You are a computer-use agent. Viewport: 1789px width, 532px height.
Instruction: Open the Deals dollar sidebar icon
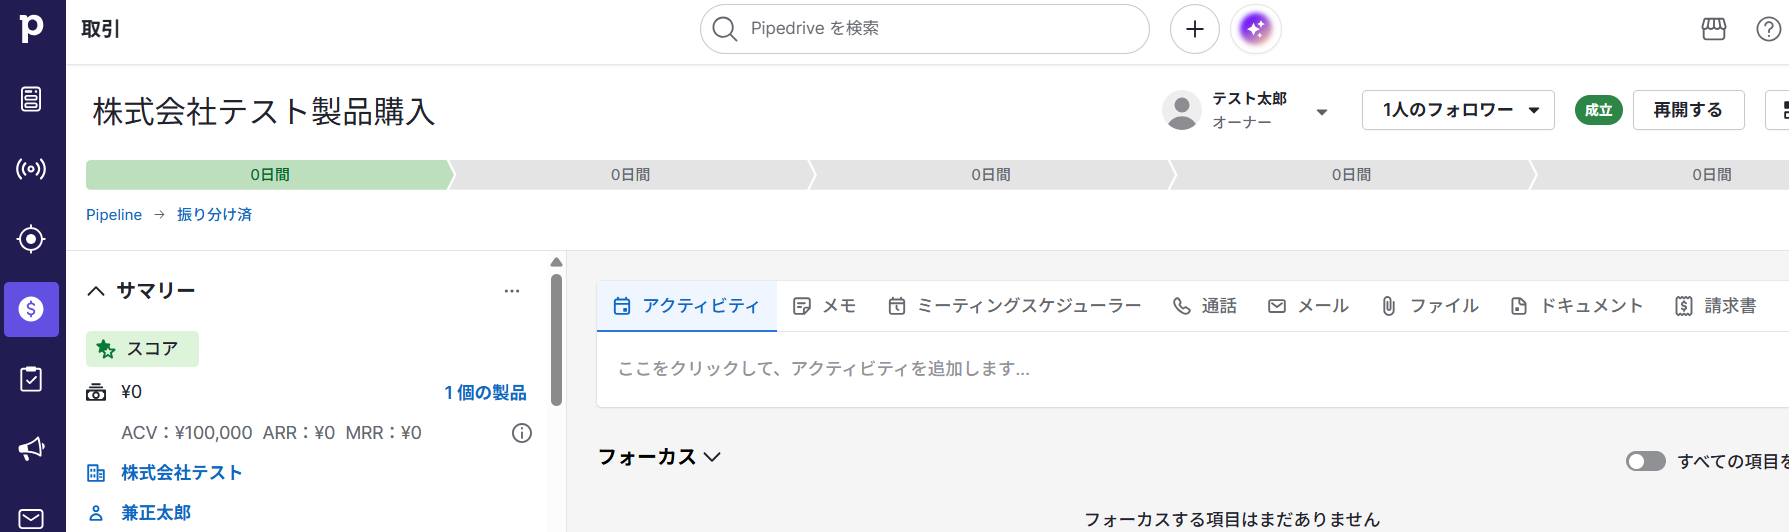tap(31, 309)
